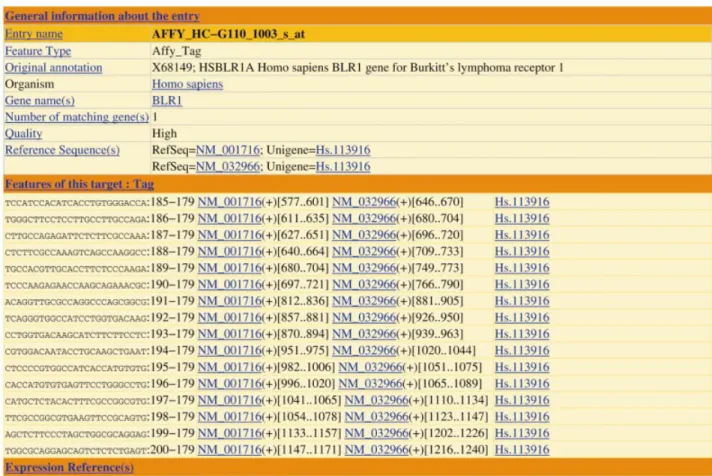Open the 'Feature Type' help link
Viewport: 712px width, 476px height.
pos(38,51)
